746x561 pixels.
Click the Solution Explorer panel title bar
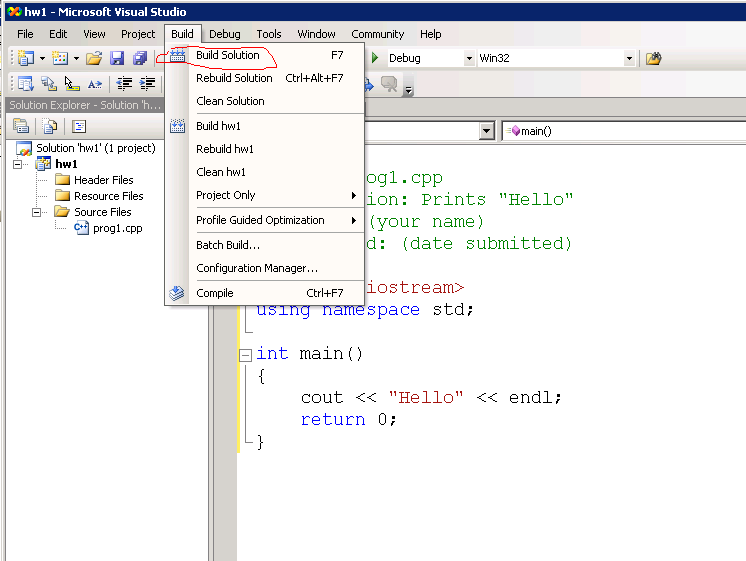[86, 105]
